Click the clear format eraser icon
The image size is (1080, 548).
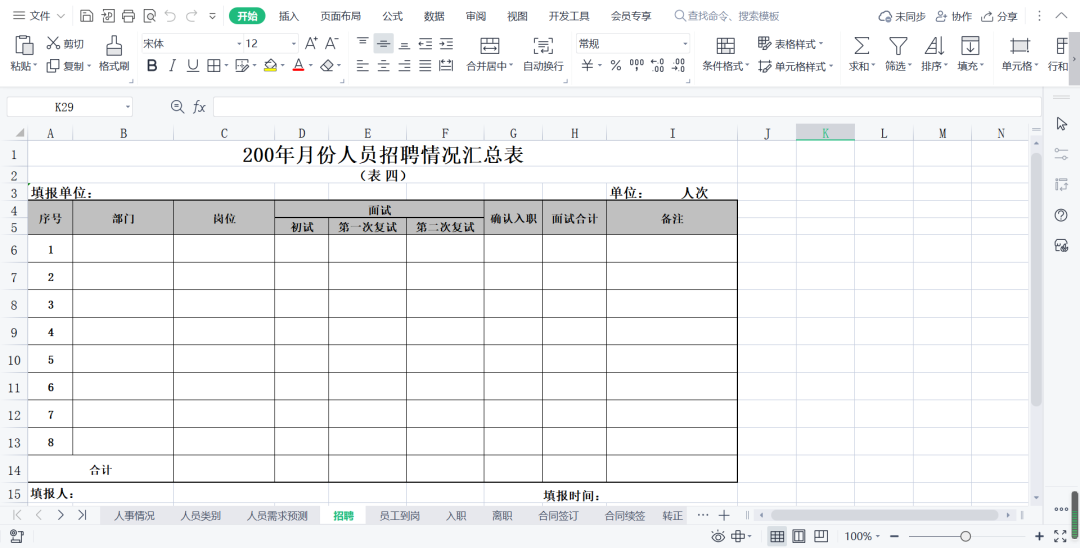pyautogui.click(x=327, y=65)
